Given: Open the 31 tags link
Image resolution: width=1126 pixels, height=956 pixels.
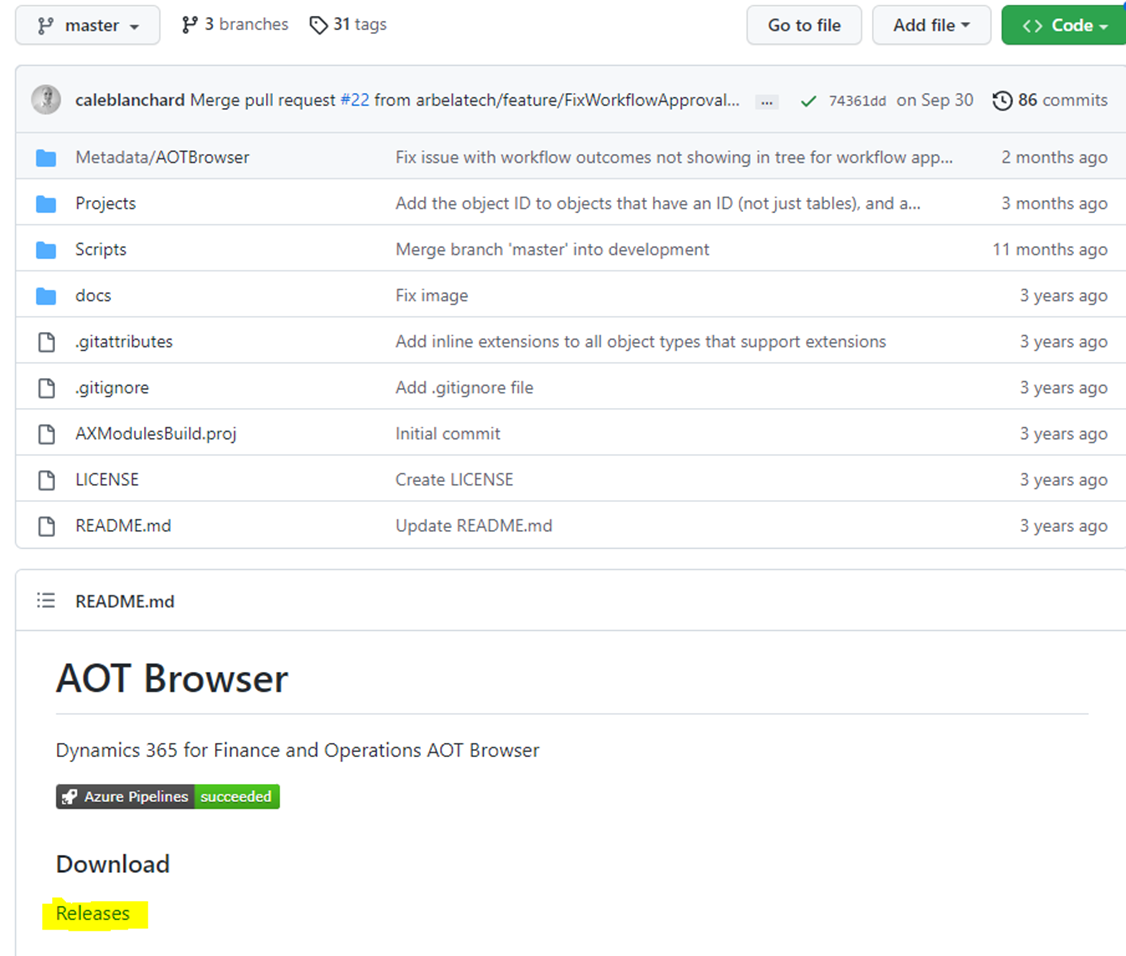Looking at the screenshot, I should 348,24.
